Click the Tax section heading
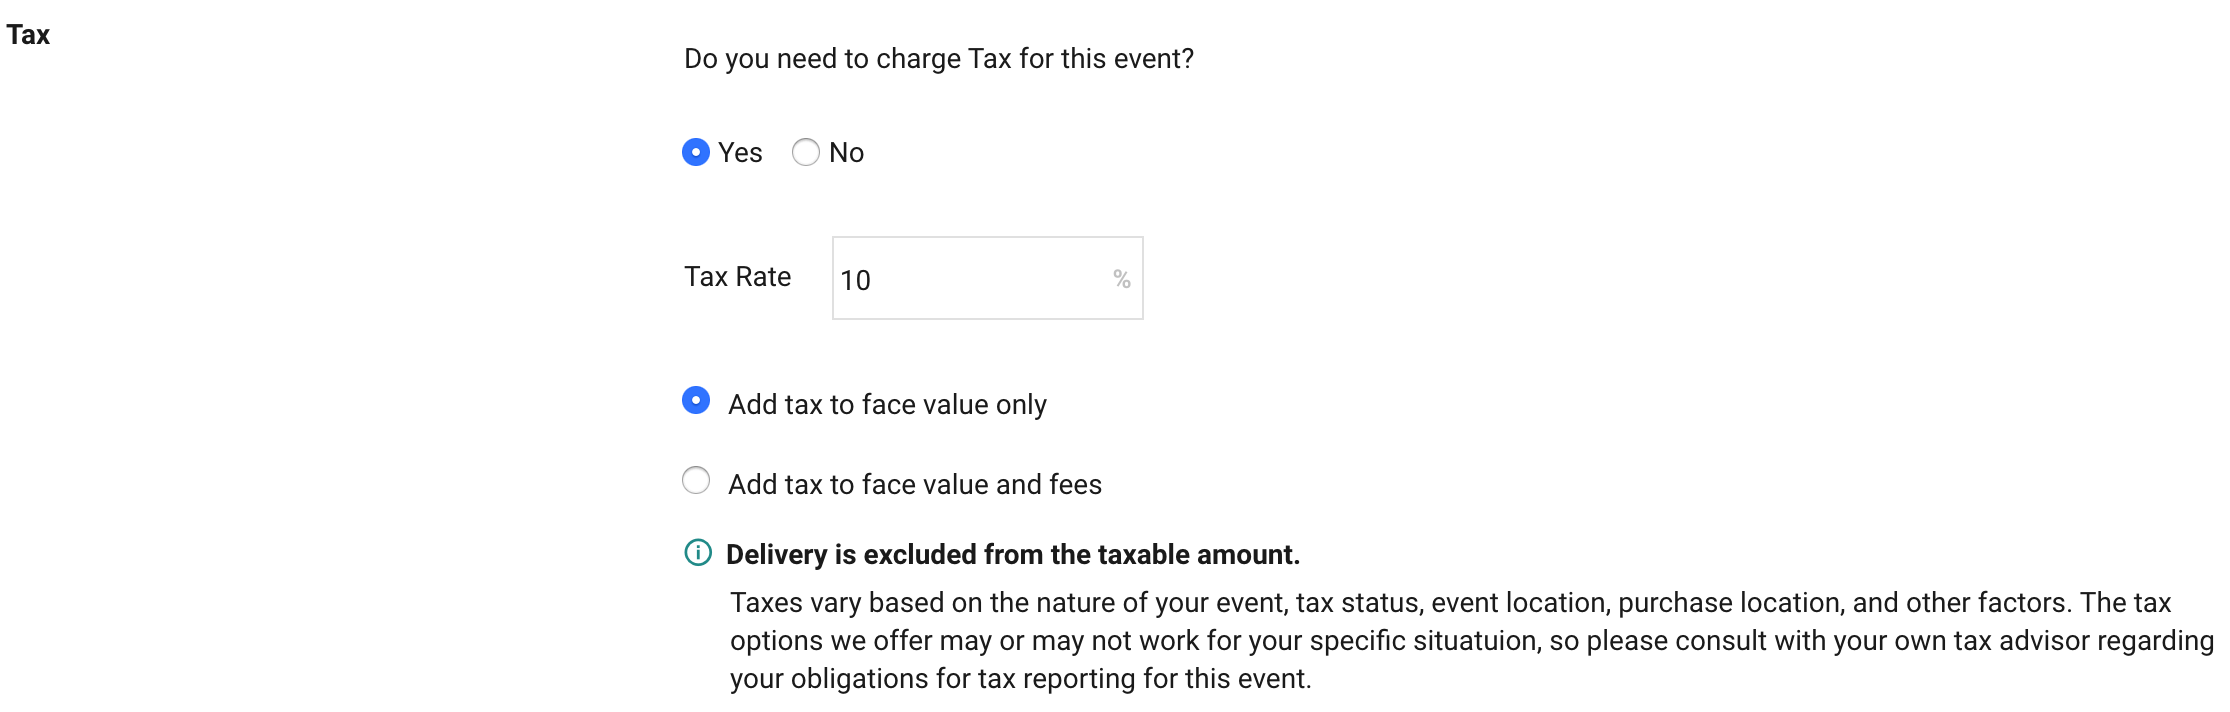2230x712 pixels. pyautogui.click(x=28, y=34)
